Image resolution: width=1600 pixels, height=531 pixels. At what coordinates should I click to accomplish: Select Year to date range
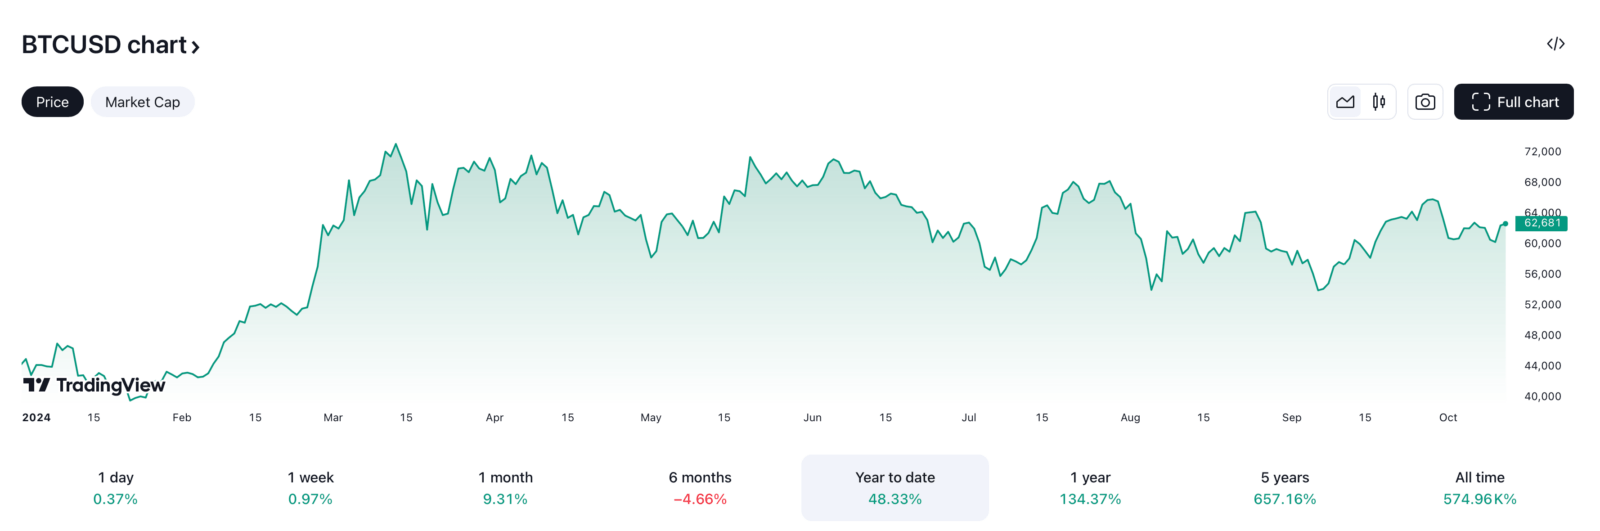click(x=895, y=488)
